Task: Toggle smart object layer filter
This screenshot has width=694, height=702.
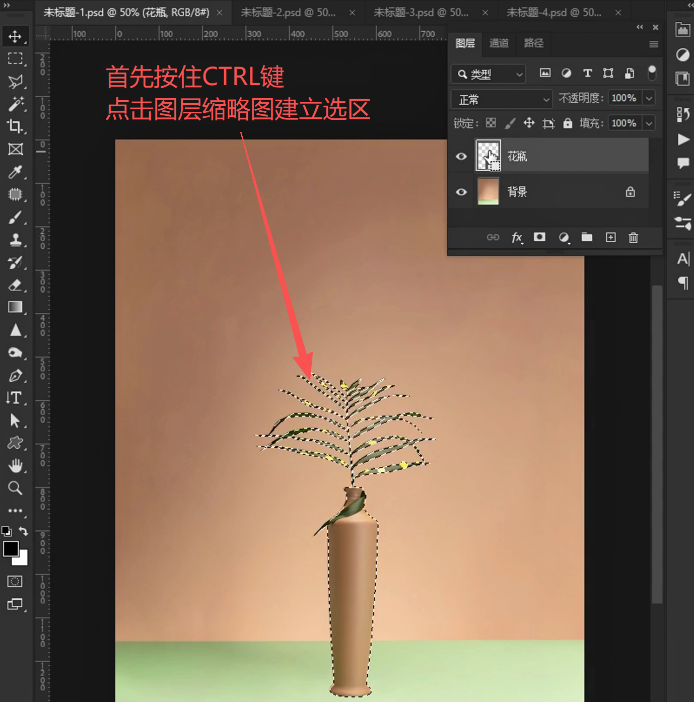Action: point(630,73)
